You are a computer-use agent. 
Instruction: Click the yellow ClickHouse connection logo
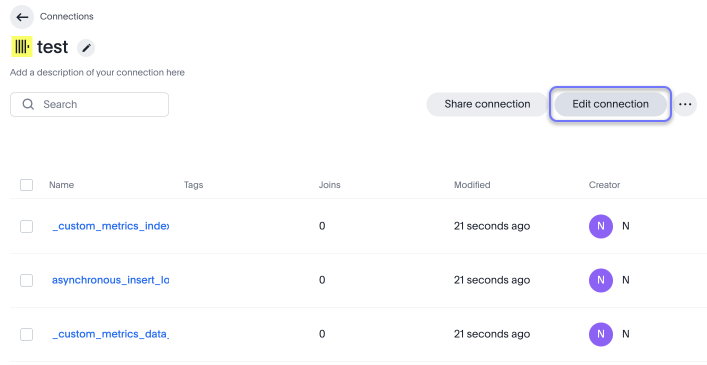(22, 47)
